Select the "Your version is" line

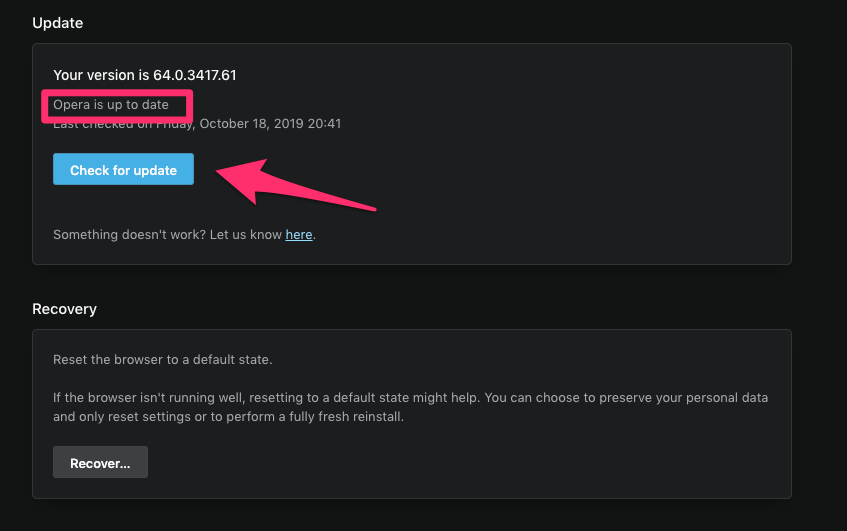[x=101, y=75]
